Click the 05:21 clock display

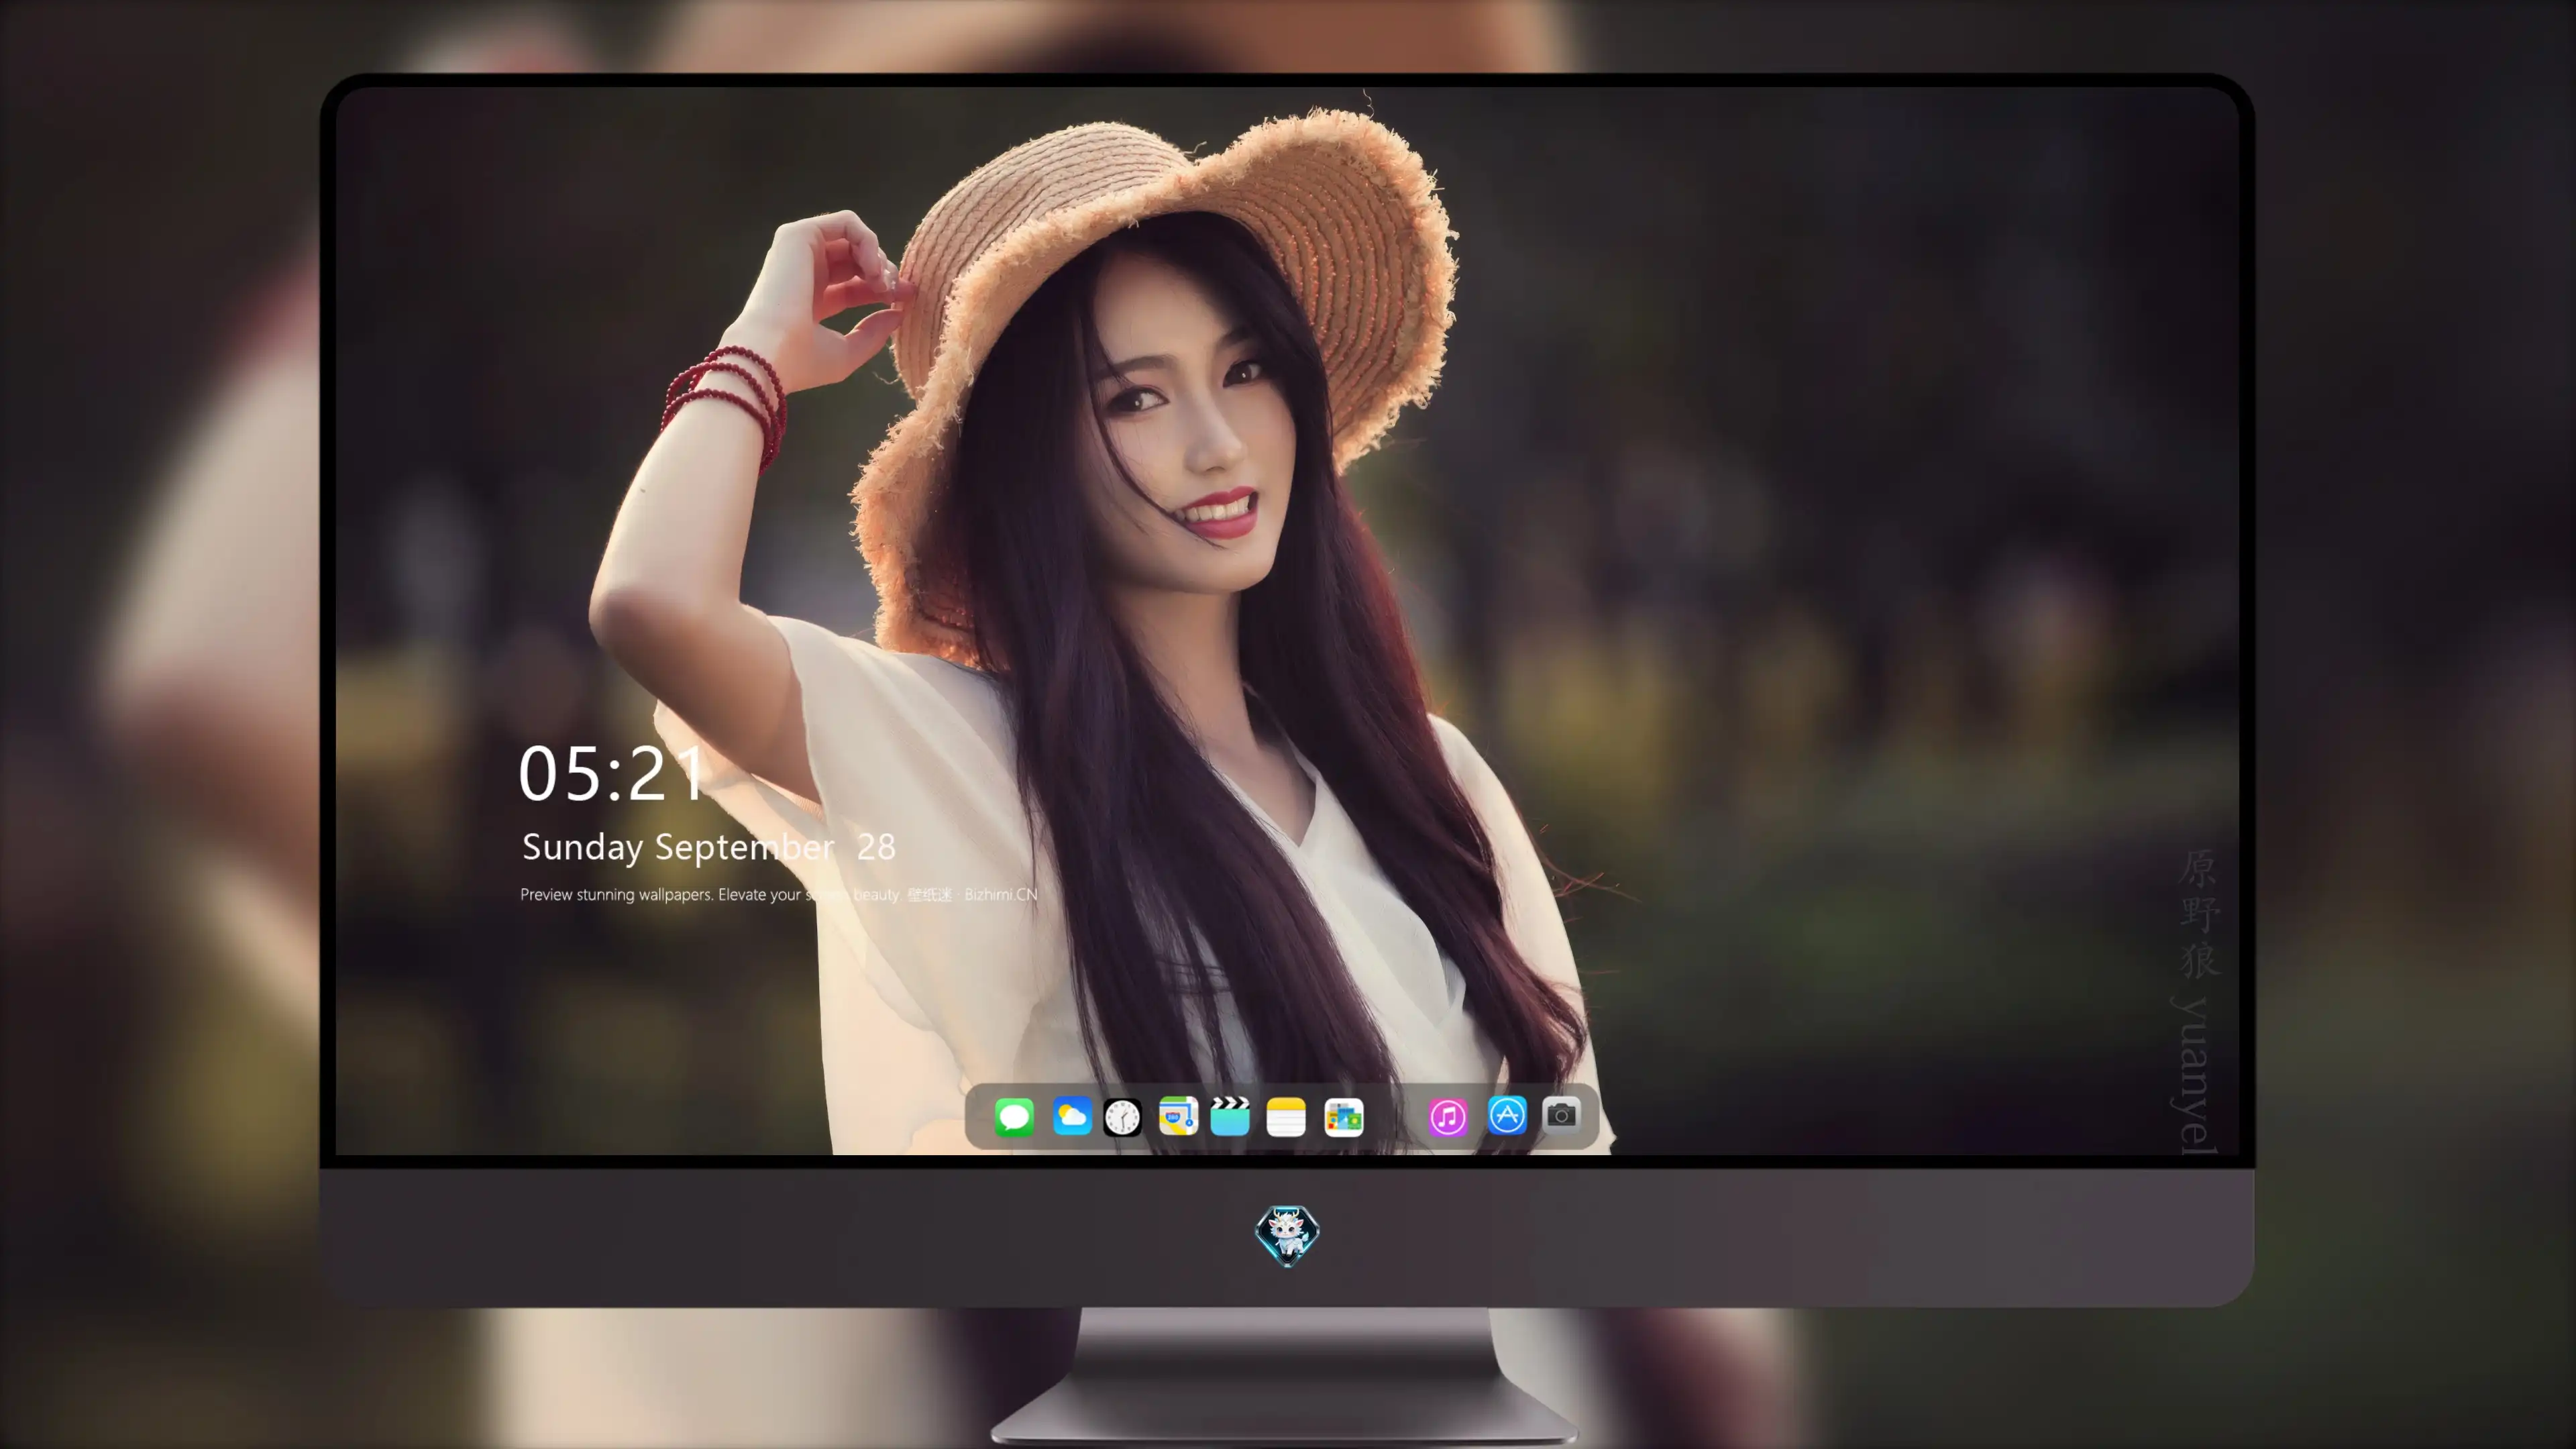click(x=612, y=774)
